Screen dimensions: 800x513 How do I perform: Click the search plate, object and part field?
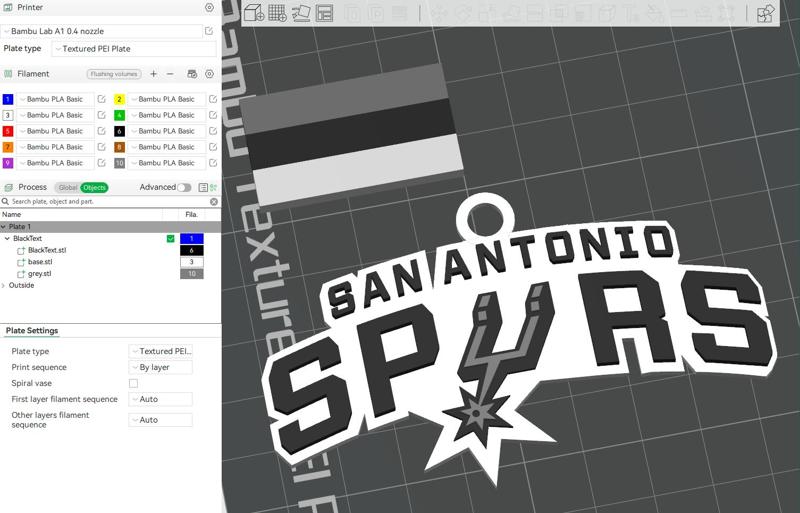pos(109,202)
